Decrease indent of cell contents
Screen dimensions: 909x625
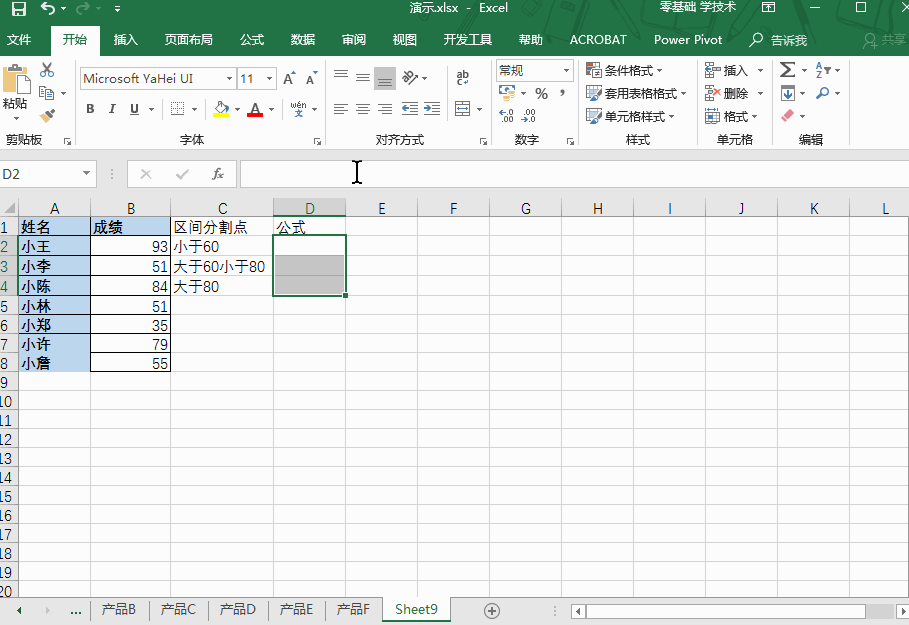click(410, 108)
